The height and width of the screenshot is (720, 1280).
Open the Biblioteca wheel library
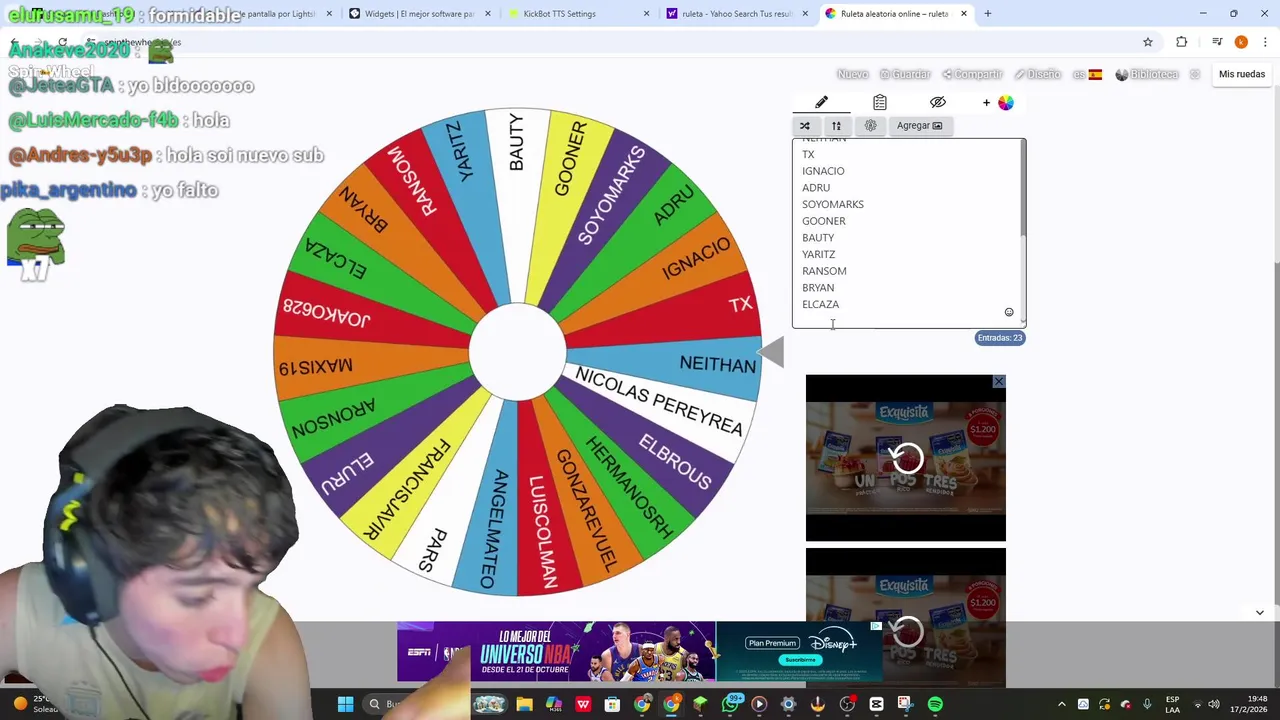pos(1147,74)
